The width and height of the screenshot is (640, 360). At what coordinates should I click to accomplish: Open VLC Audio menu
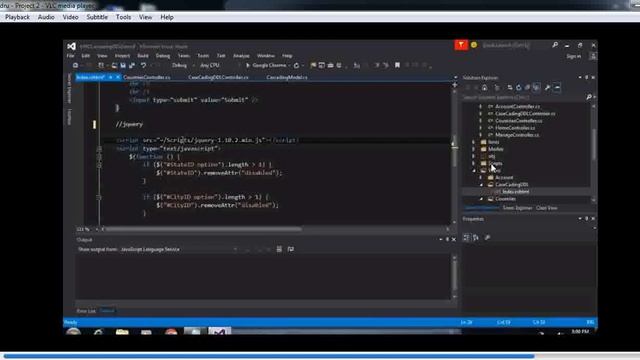tap(46, 17)
